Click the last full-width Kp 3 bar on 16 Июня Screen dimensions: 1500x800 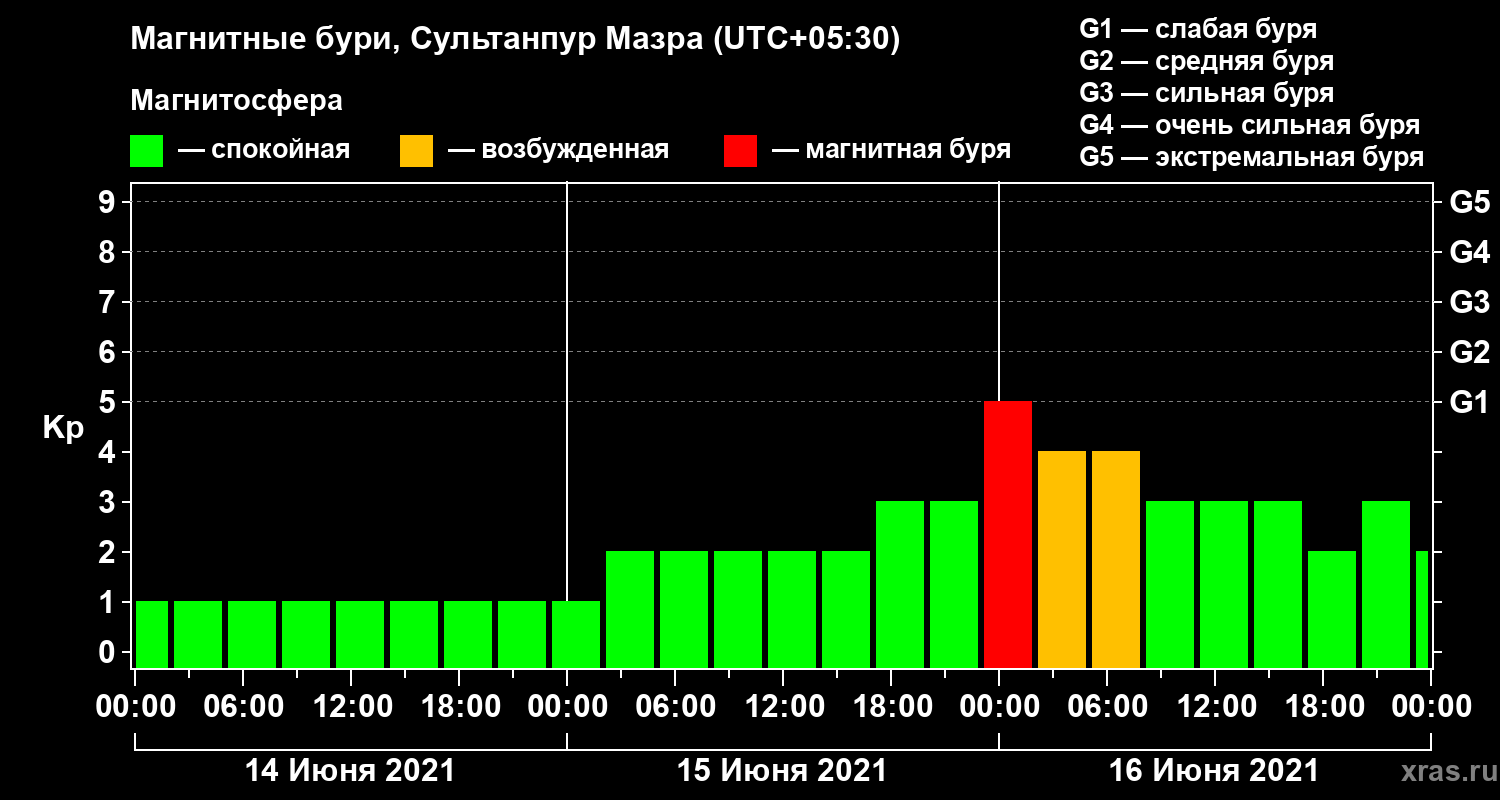[1386, 584]
